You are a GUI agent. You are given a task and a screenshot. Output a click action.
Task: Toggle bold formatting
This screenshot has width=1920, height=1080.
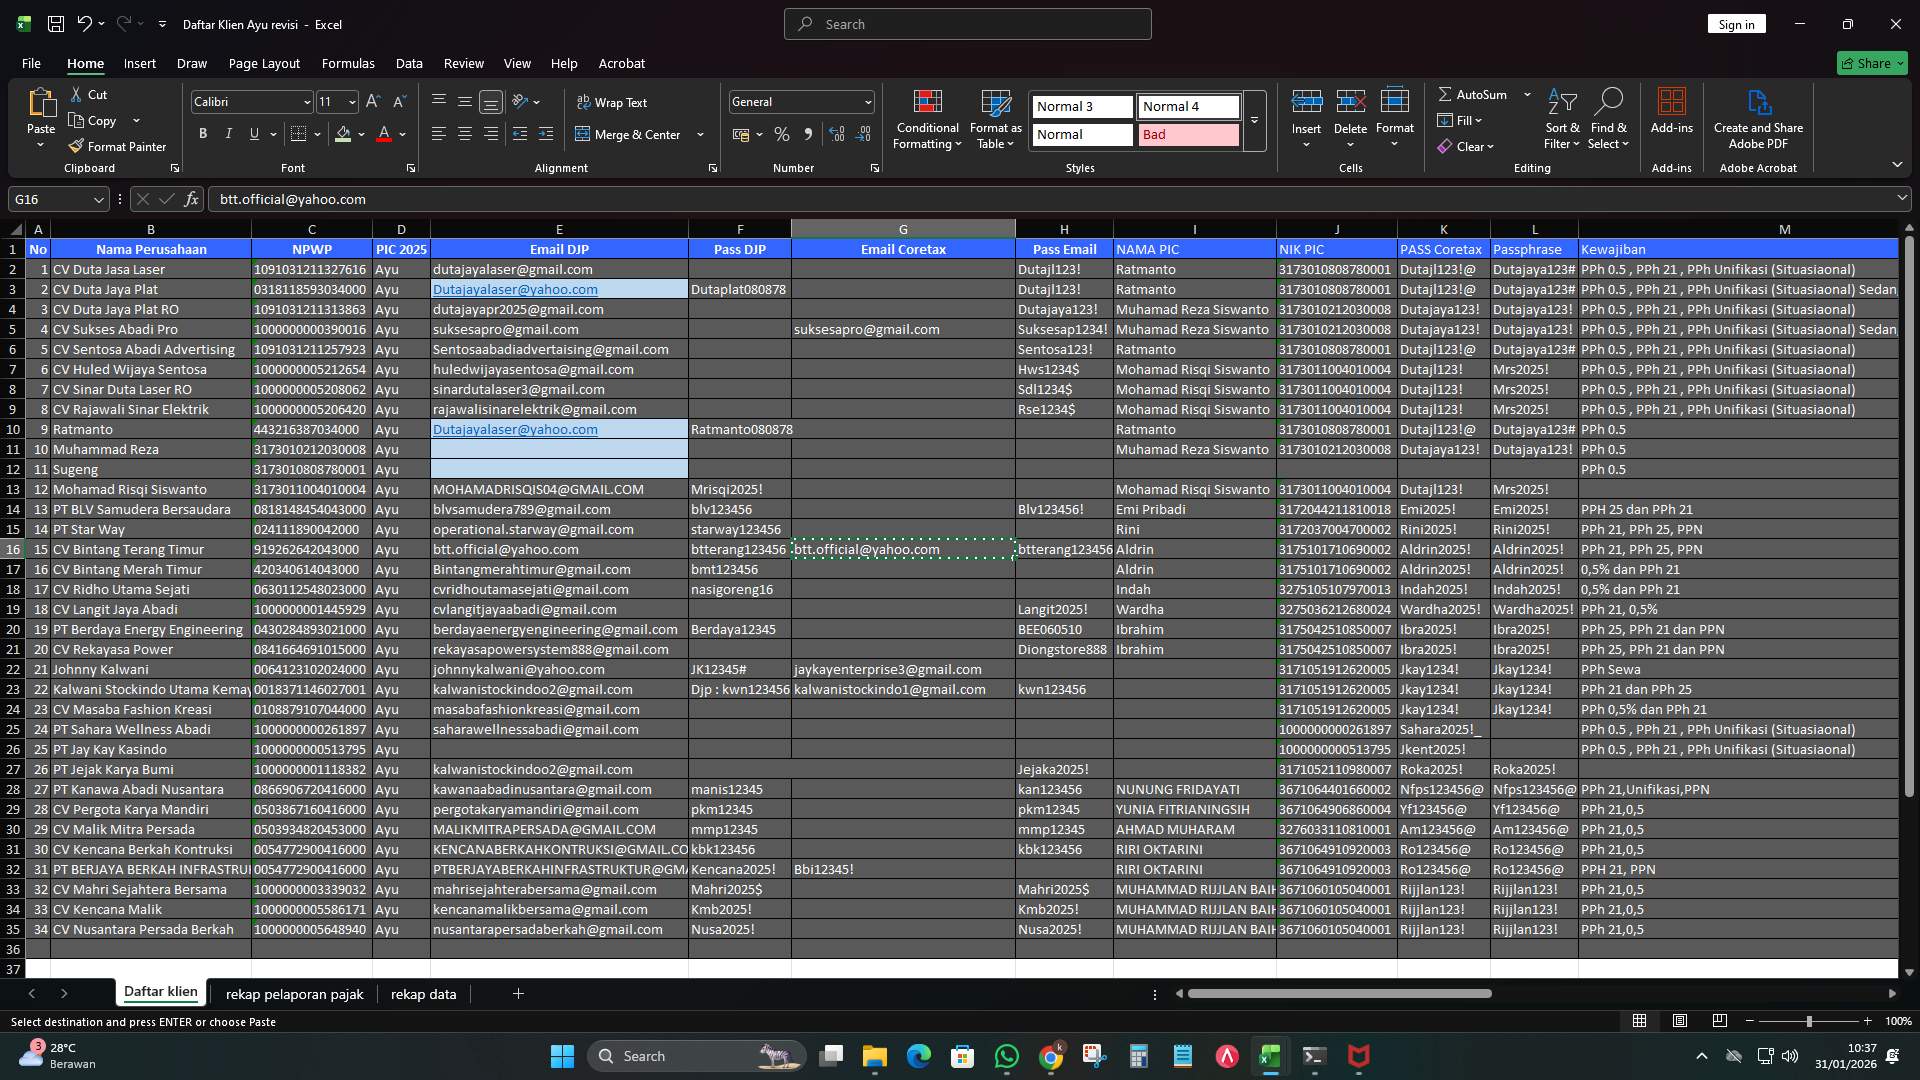202,133
